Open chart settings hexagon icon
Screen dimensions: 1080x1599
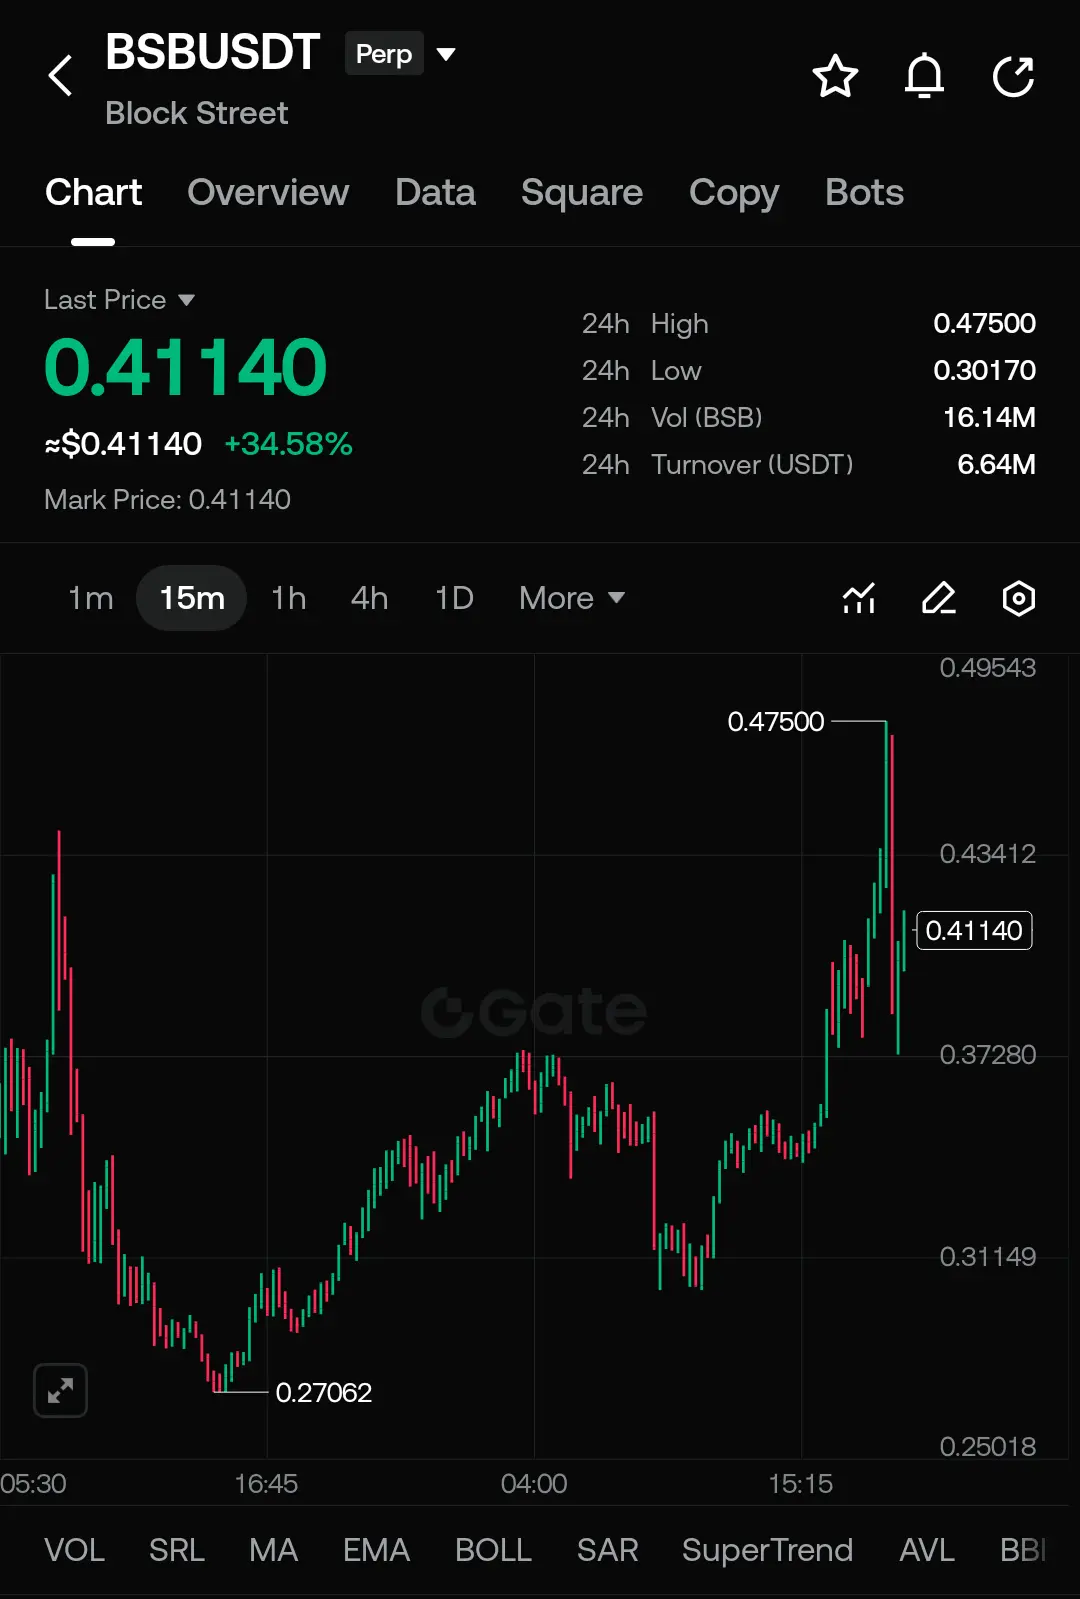pos(1019,598)
